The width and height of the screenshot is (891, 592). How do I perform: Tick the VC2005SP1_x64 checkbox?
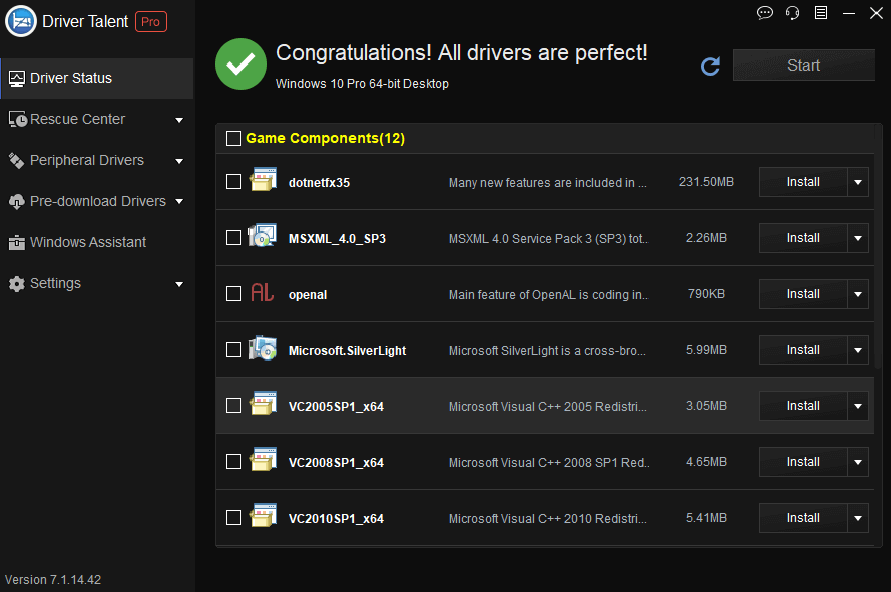234,406
